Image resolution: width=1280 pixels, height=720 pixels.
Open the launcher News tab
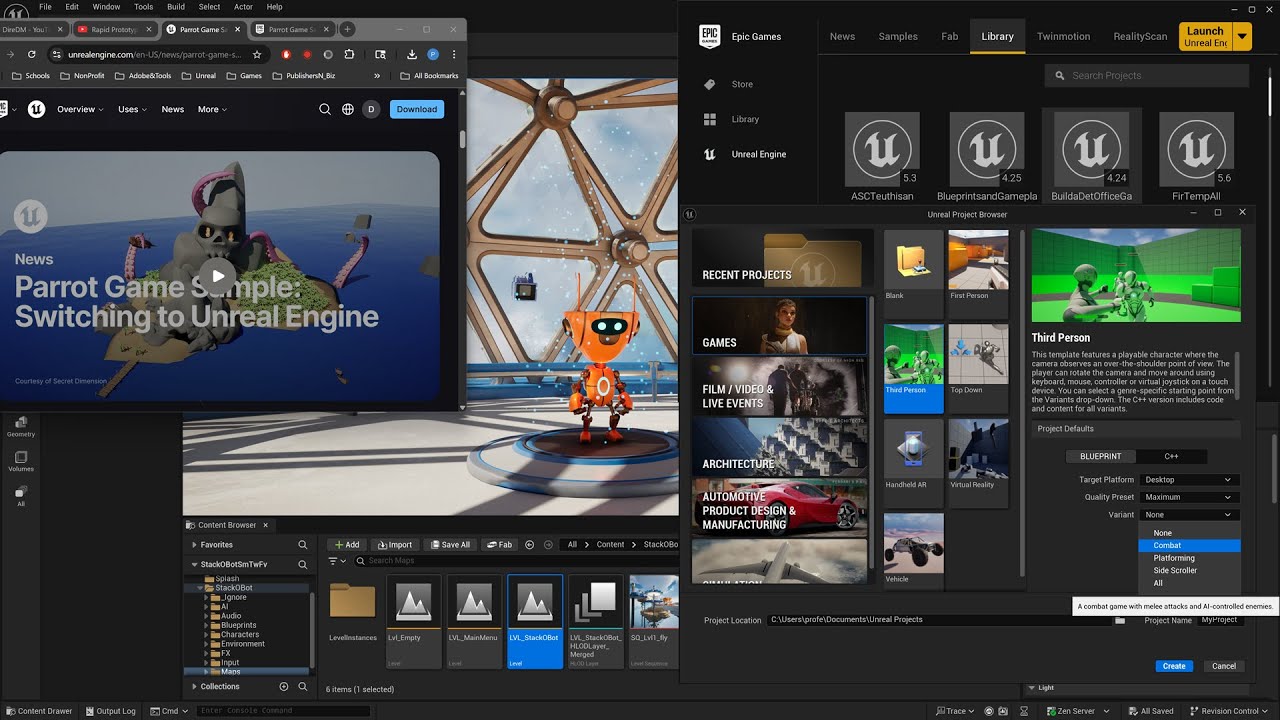tap(842, 36)
